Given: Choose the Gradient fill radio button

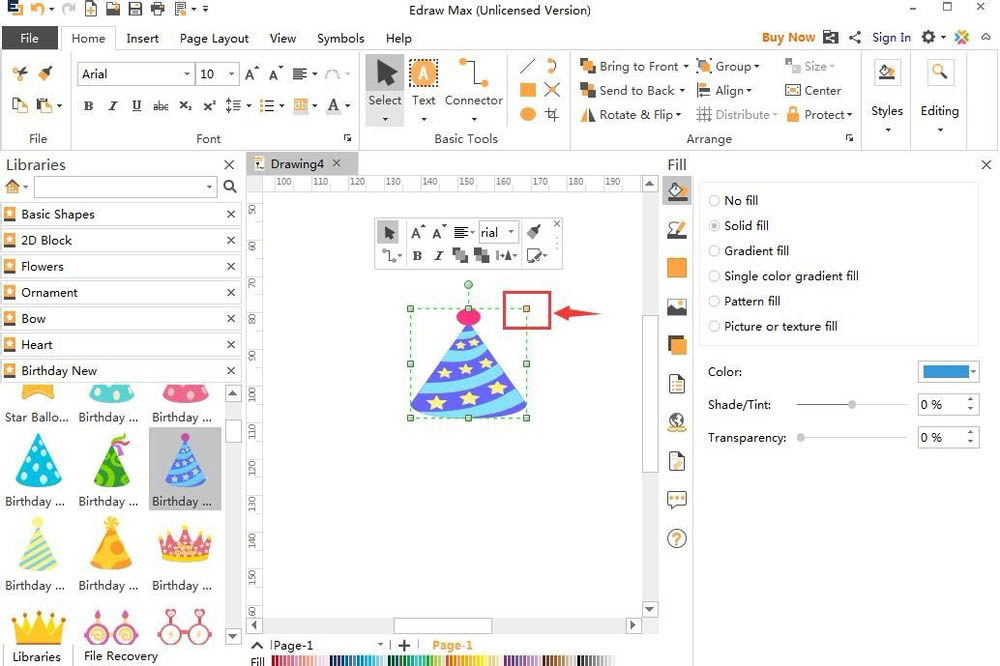Looking at the screenshot, I should (714, 251).
